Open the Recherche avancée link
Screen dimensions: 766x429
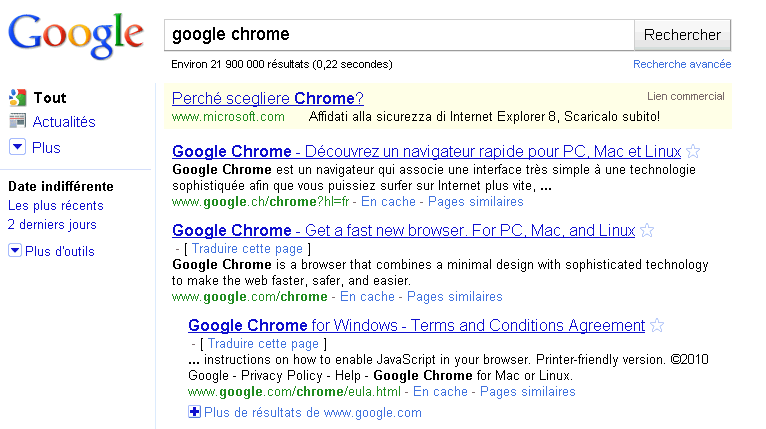pos(682,64)
